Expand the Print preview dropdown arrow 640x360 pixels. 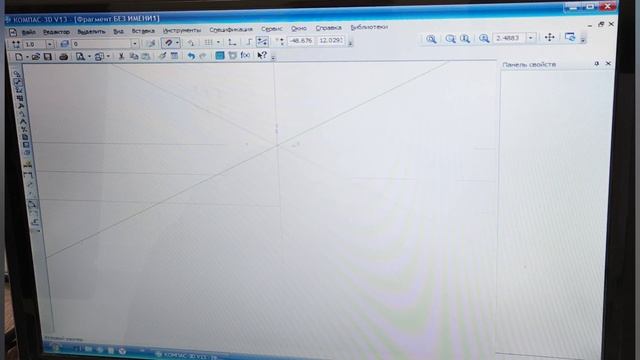click(x=89, y=57)
